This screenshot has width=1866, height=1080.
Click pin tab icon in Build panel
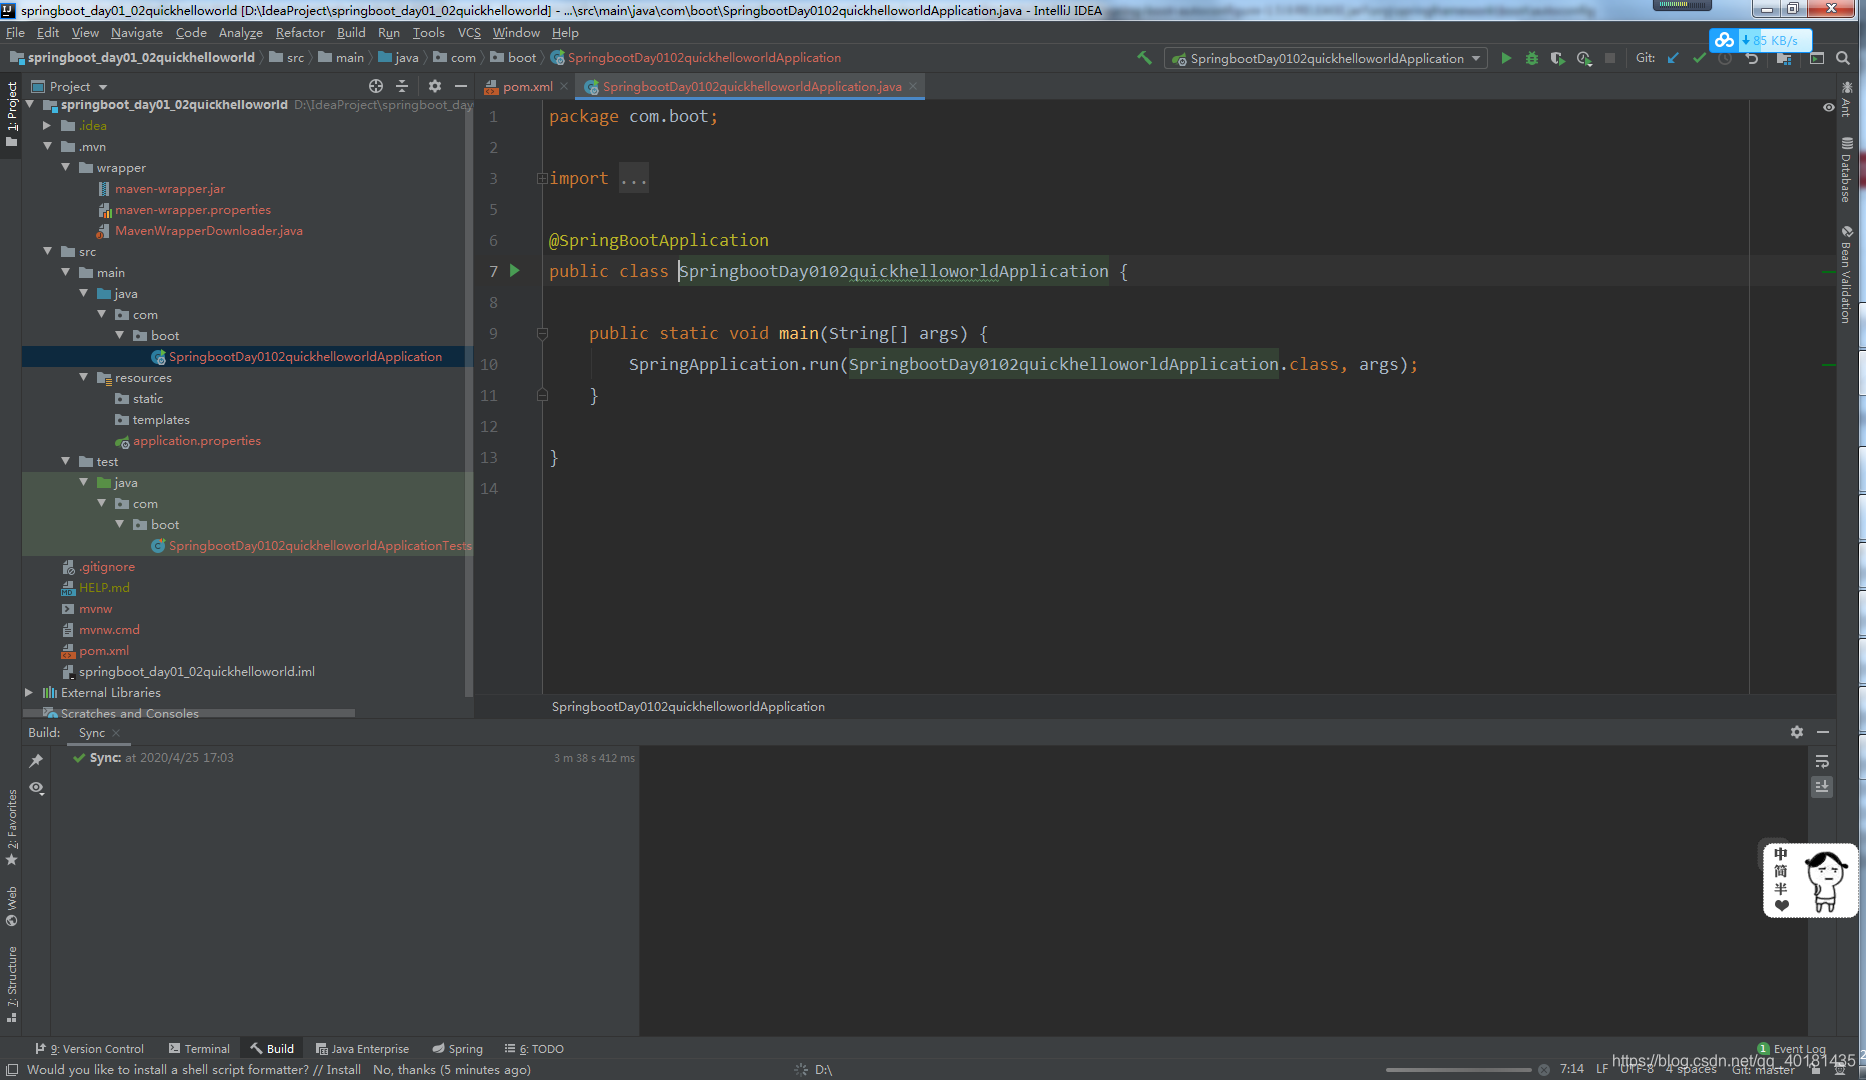[x=36, y=760]
